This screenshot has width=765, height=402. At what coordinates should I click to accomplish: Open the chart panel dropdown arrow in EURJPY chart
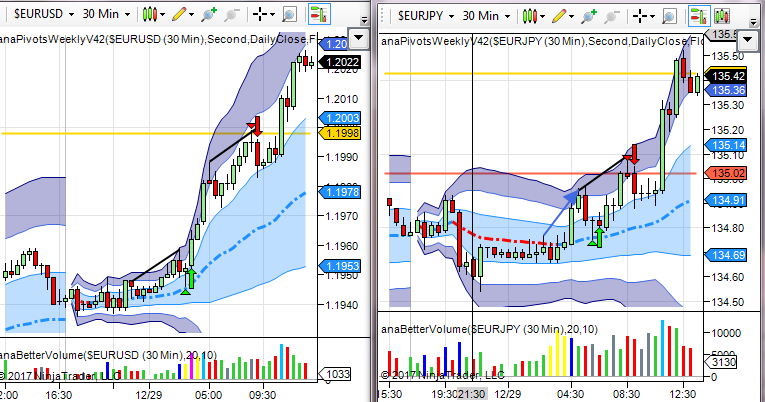[748, 40]
